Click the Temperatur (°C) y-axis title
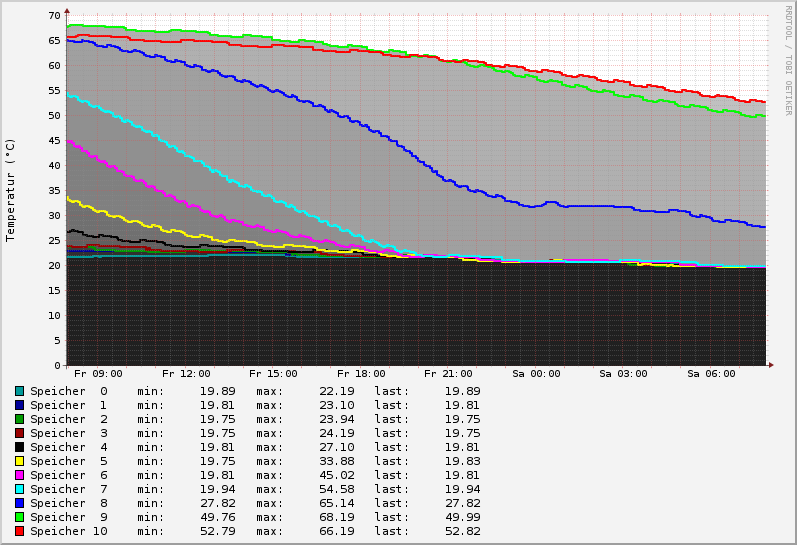Screen dimensions: 797x545 11,190
